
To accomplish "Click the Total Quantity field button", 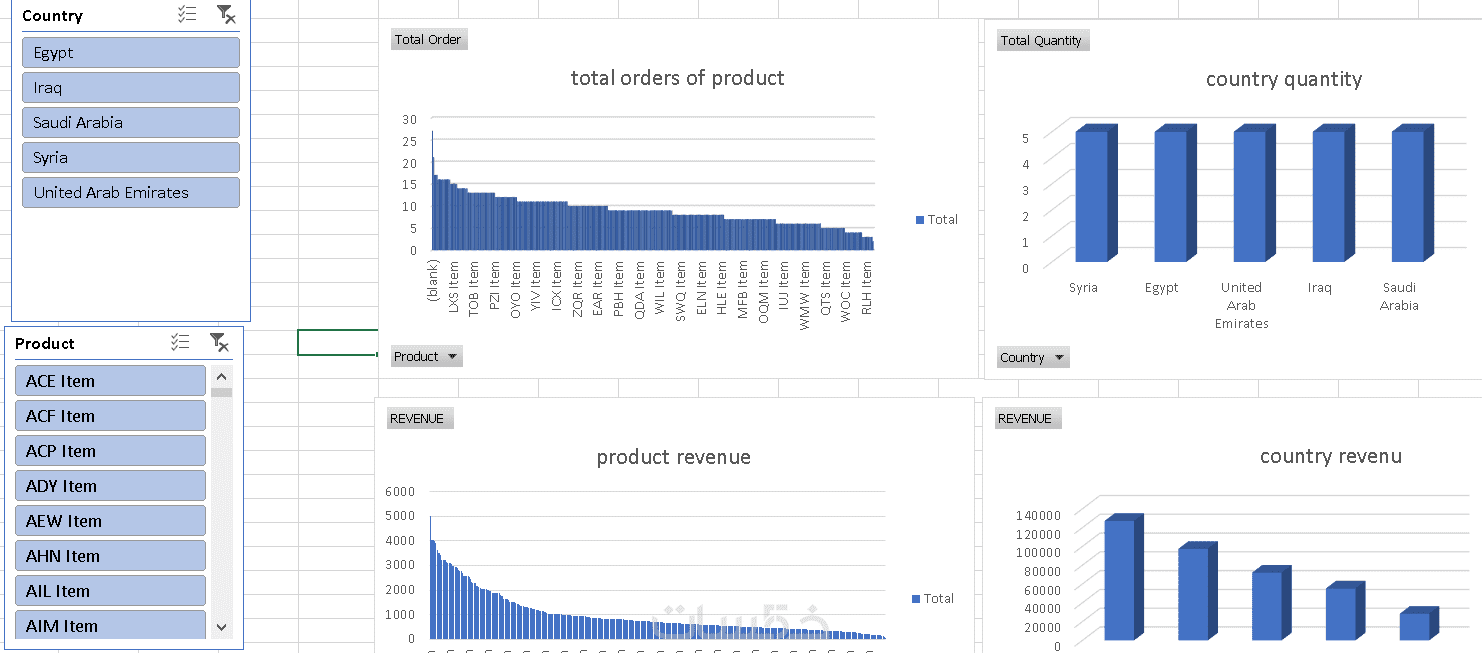I will pyautogui.click(x=1041, y=41).
